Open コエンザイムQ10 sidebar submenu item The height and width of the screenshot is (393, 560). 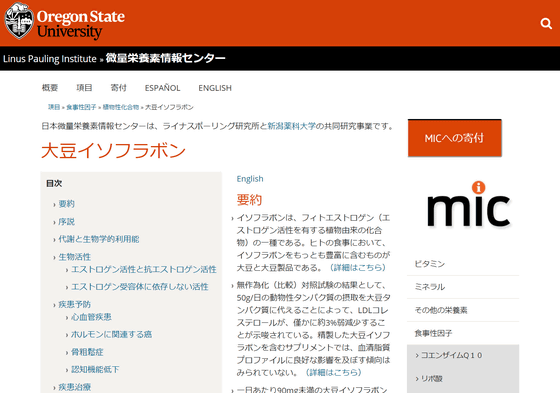tap(451, 355)
